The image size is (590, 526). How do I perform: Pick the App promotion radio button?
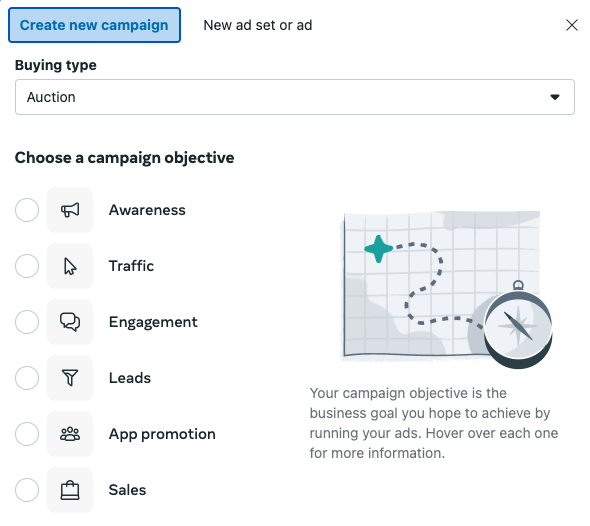click(x=27, y=434)
